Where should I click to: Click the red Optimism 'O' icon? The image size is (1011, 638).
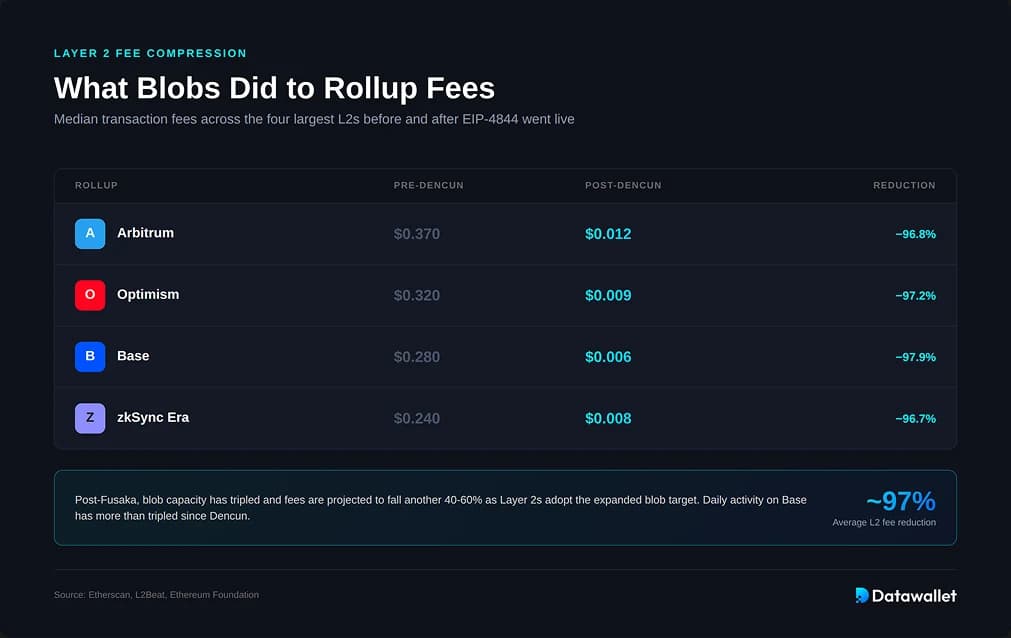point(90,295)
